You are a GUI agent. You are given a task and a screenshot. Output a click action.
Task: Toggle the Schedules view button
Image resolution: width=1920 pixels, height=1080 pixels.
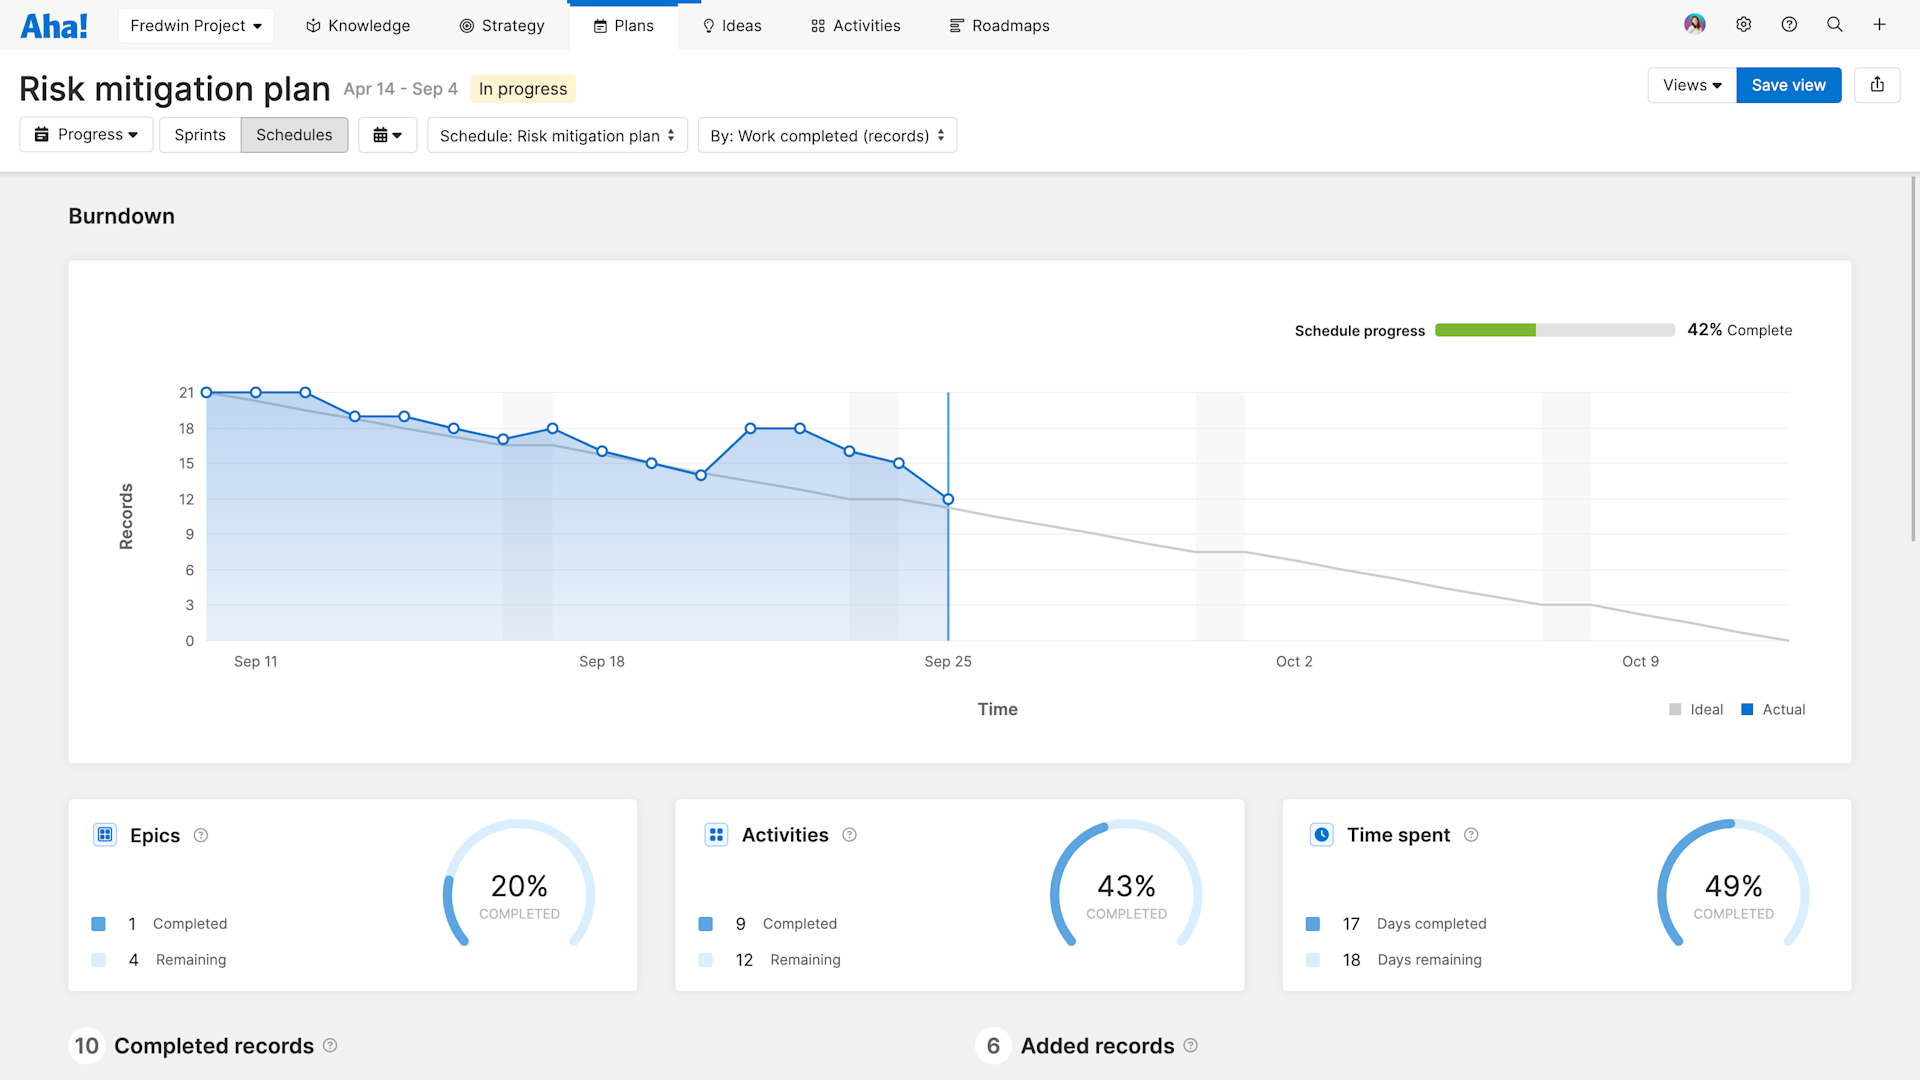294,134
